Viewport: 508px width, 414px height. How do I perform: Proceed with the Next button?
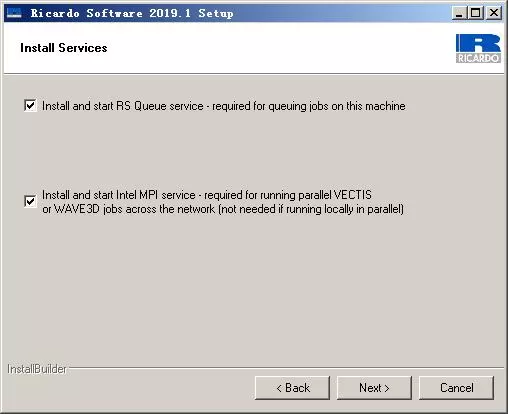point(374,388)
